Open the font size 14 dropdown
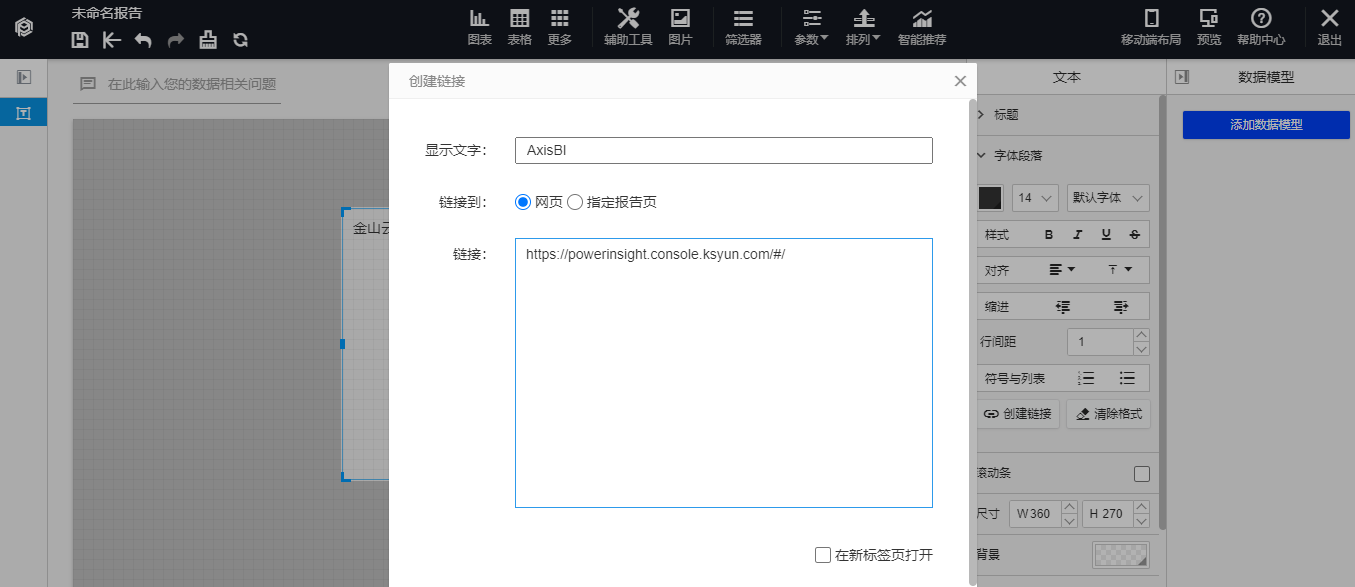The height and width of the screenshot is (587, 1355). pos(1035,198)
